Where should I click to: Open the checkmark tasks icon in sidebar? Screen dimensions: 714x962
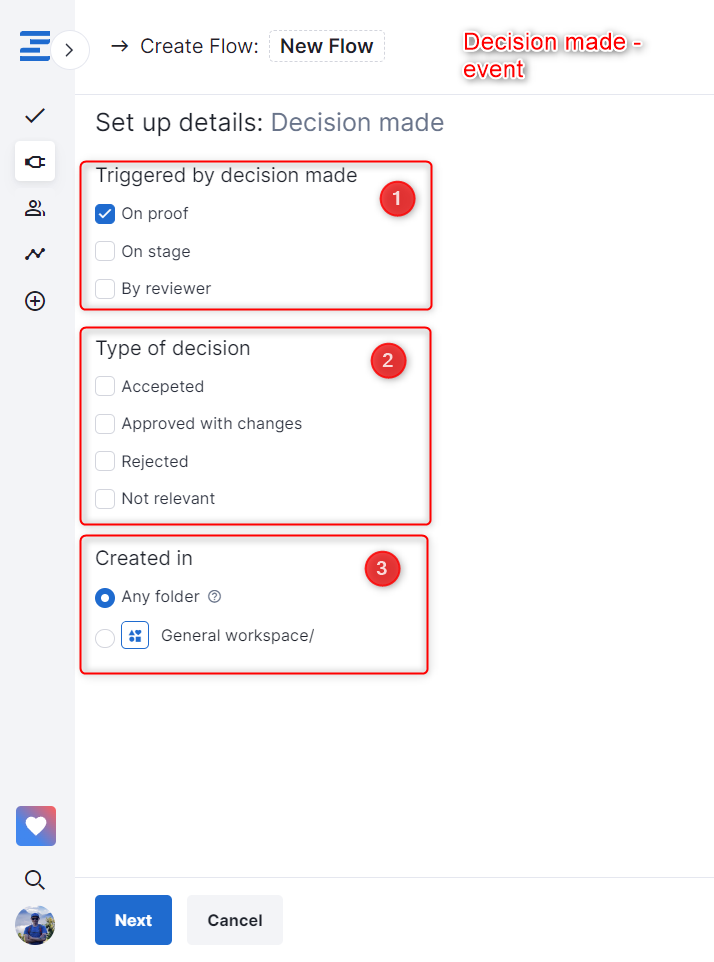point(35,116)
